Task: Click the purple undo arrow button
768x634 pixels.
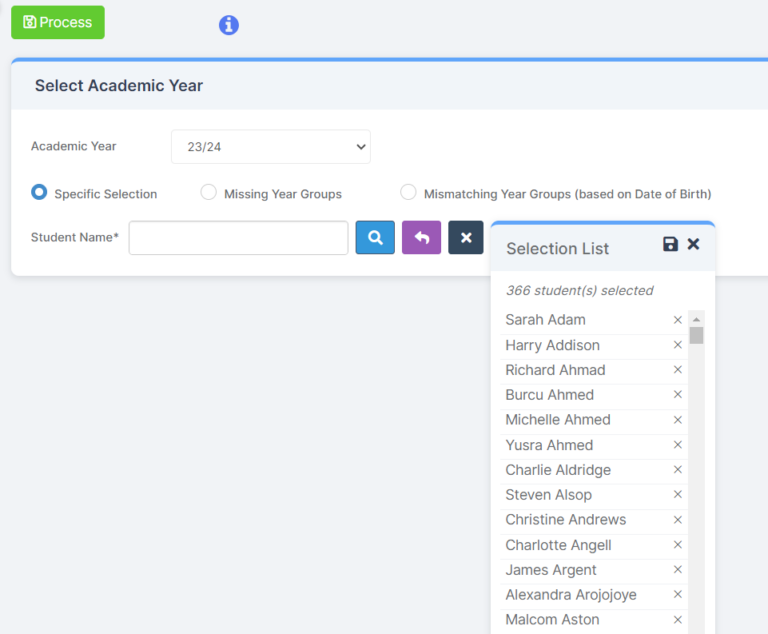Action: (x=421, y=238)
